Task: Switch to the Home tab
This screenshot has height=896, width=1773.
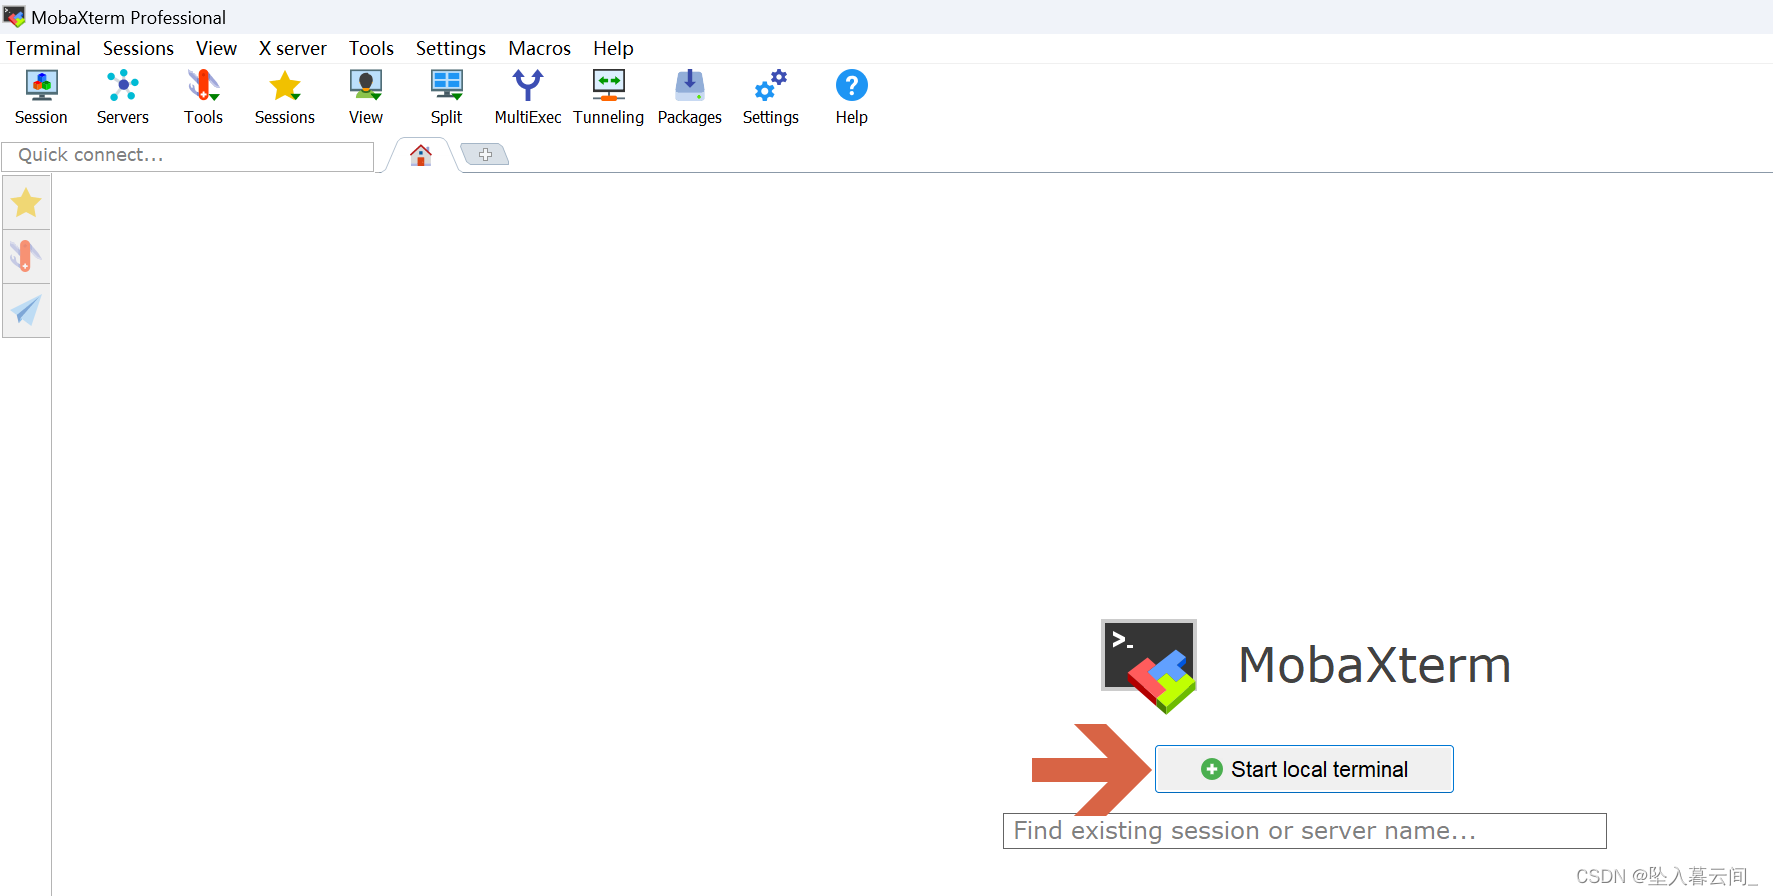Action: (421, 155)
